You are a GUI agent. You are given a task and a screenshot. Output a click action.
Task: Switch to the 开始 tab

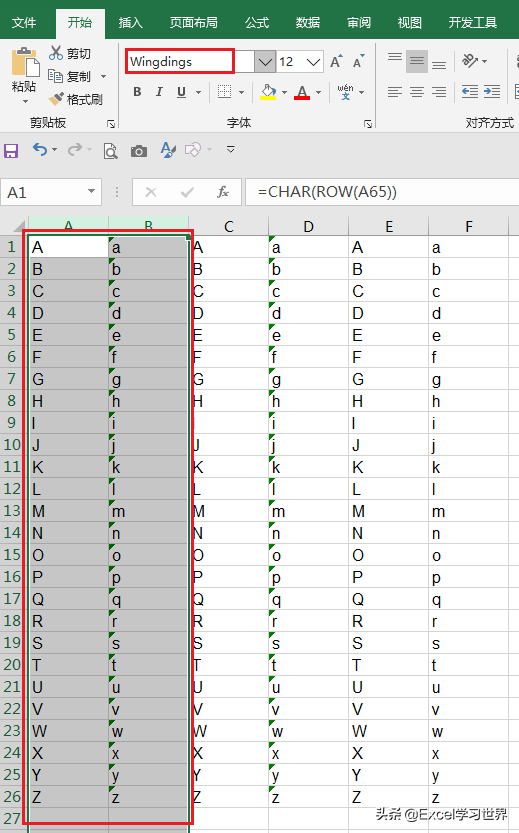(x=80, y=23)
